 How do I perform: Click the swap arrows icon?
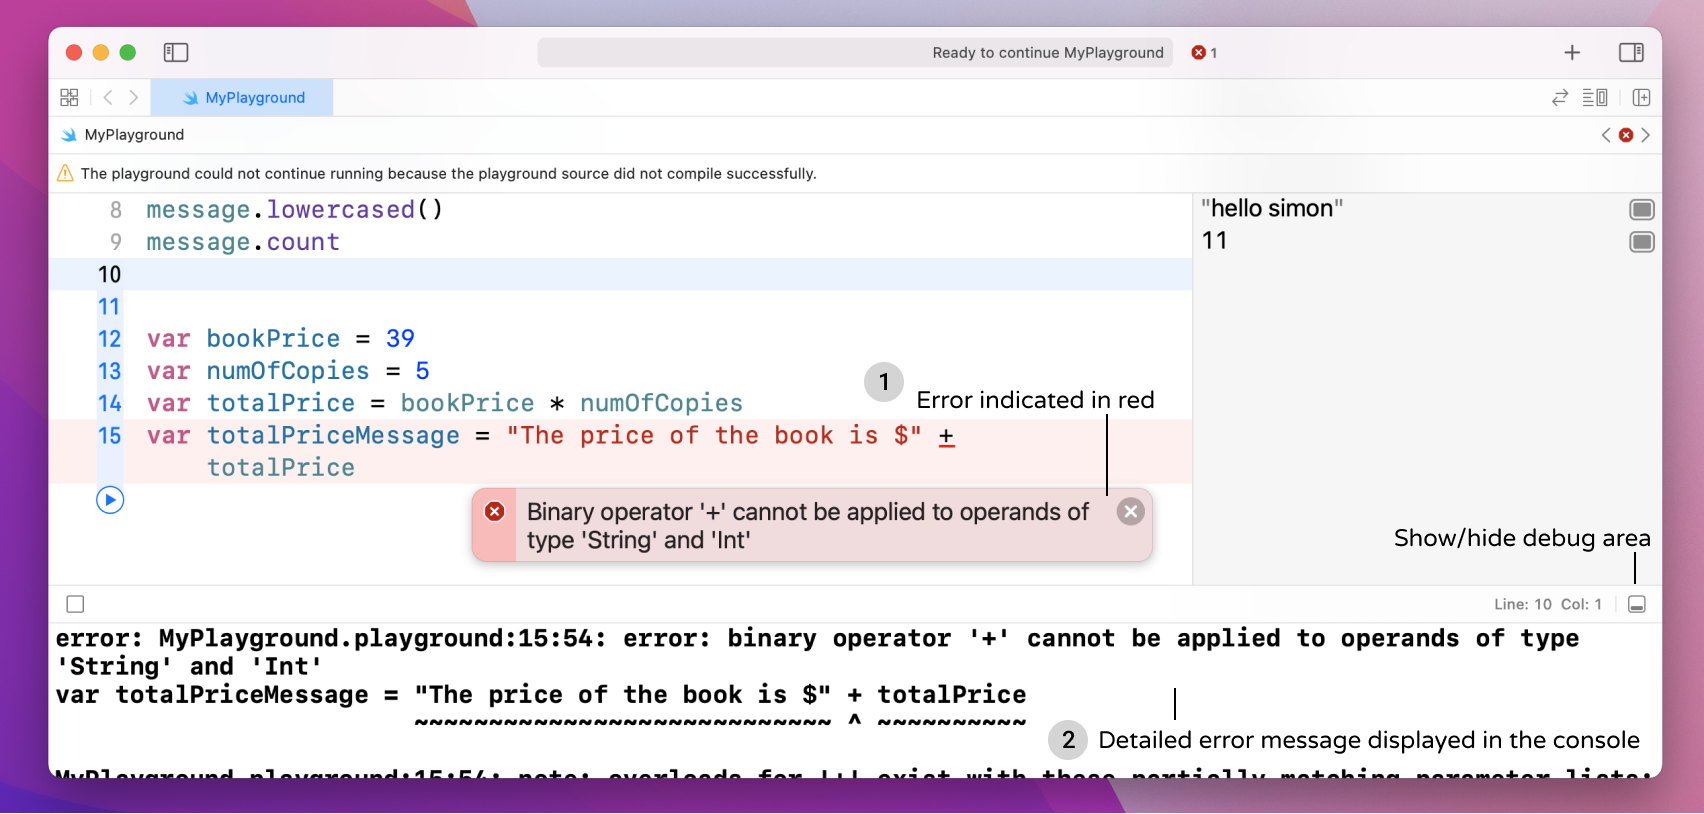coord(1559,97)
